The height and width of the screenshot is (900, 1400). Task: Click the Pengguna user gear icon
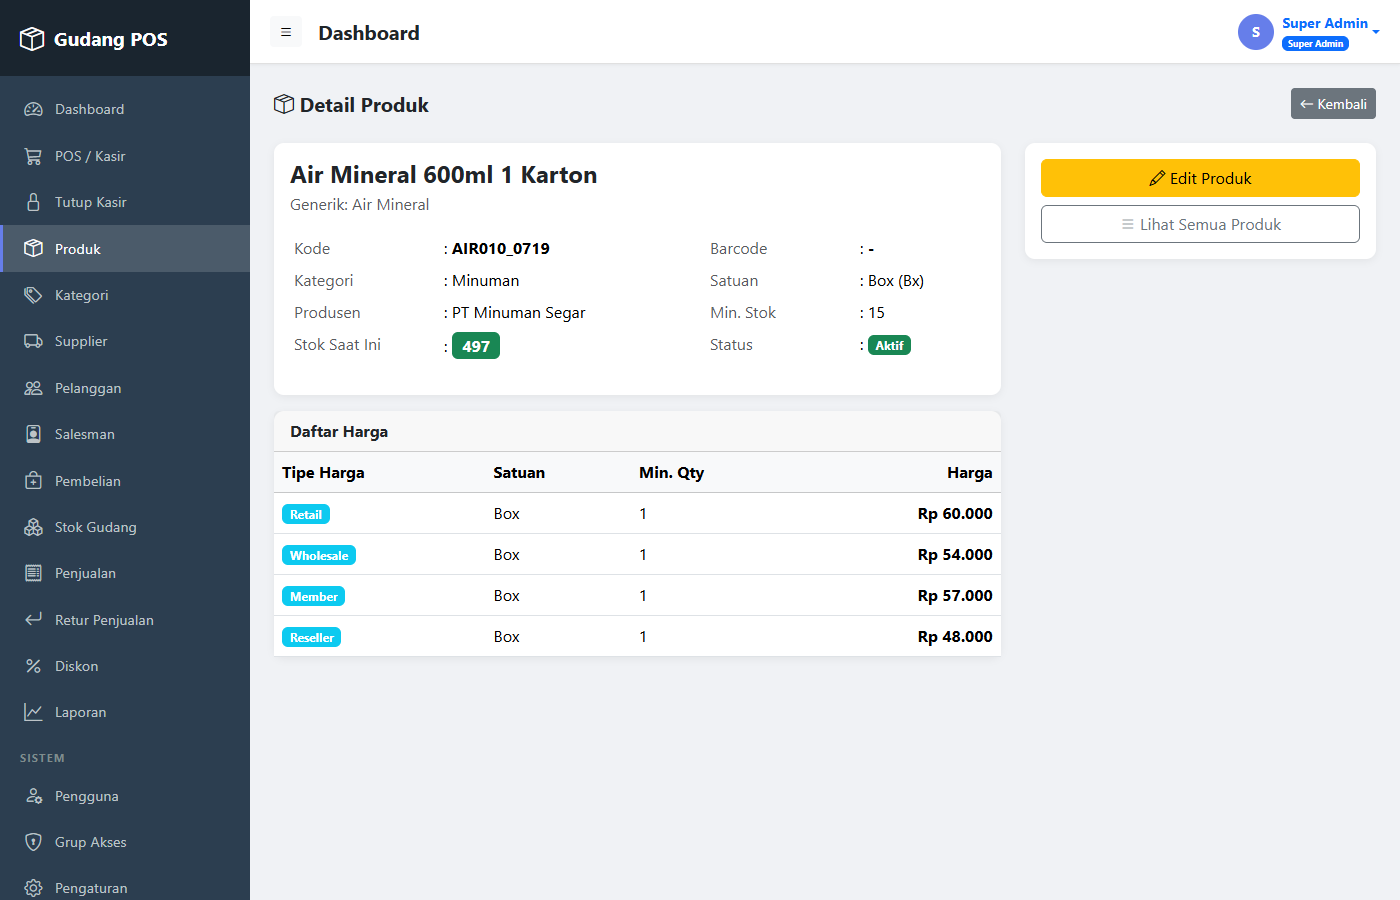(x=33, y=796)
